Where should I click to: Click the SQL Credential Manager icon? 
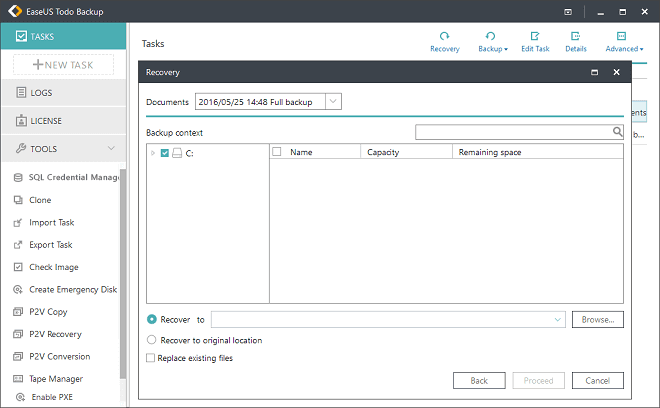click(18, 177)
